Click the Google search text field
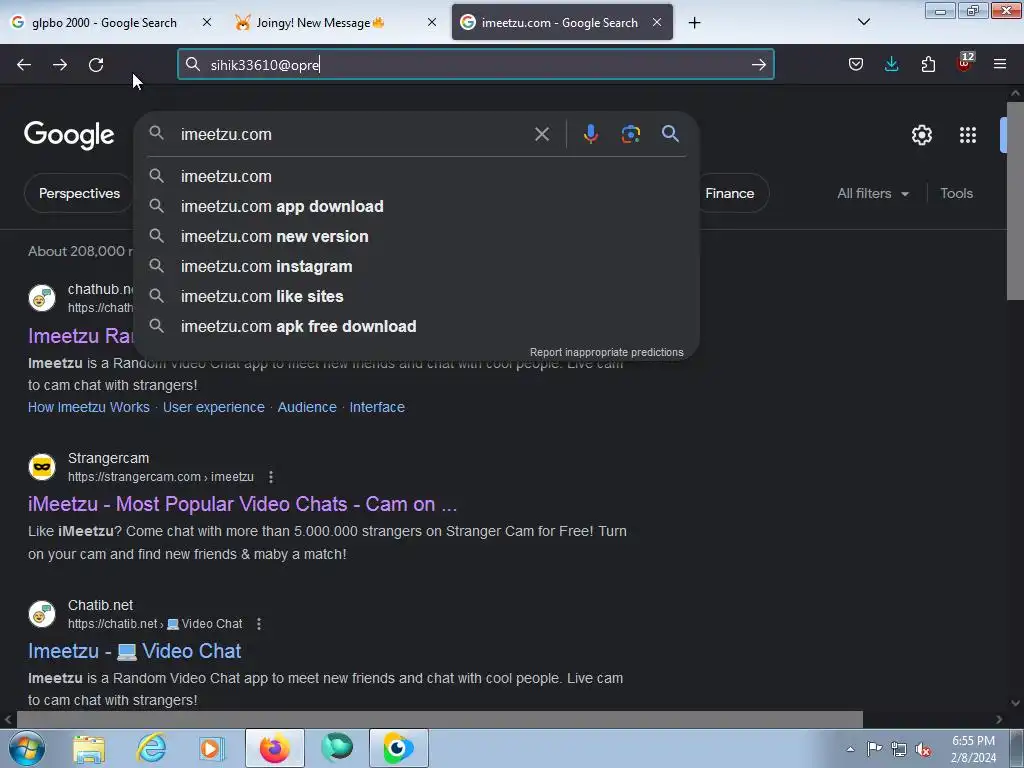This screenshot has width=1024, height=768. 353,135
